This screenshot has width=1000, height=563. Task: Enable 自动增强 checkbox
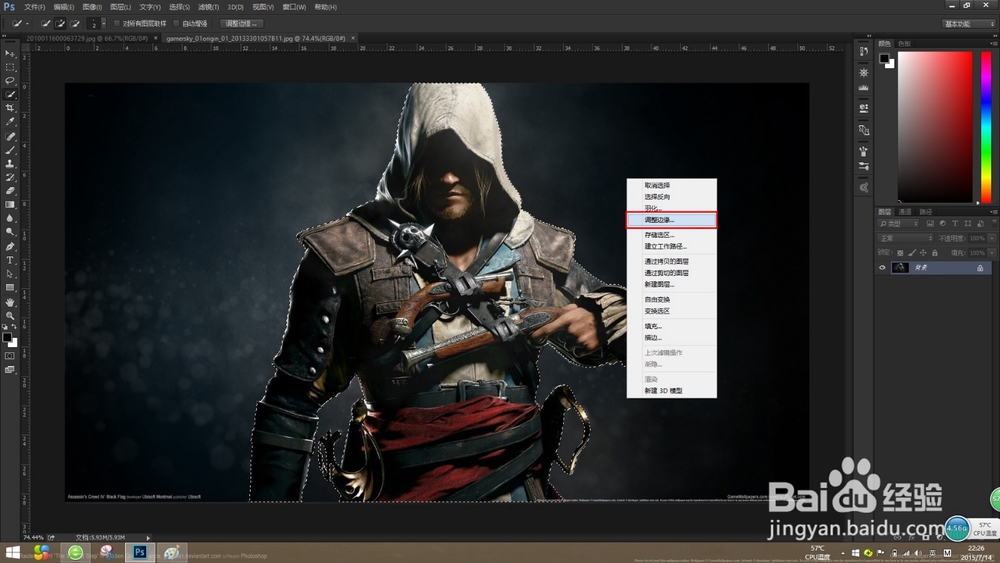[177, 24]
